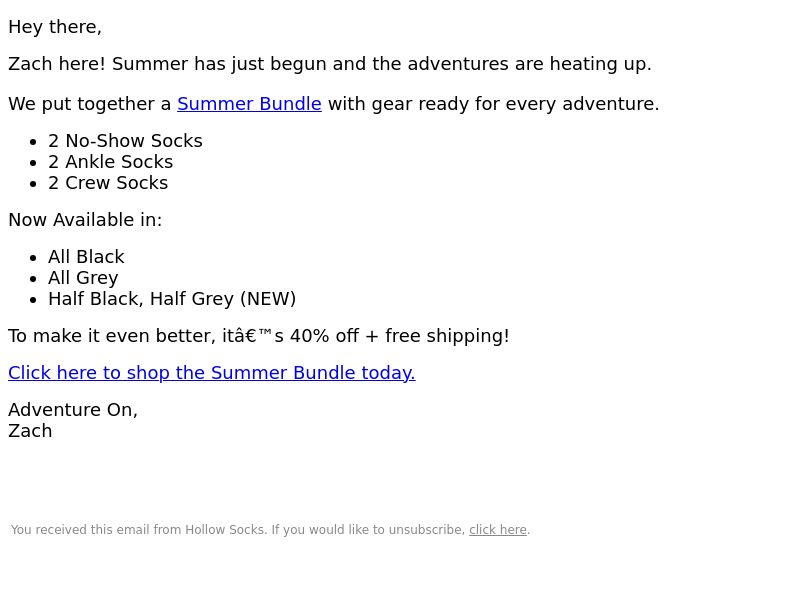Click the Now Available in: heading
800x600 pixels.
click(85, 220)
